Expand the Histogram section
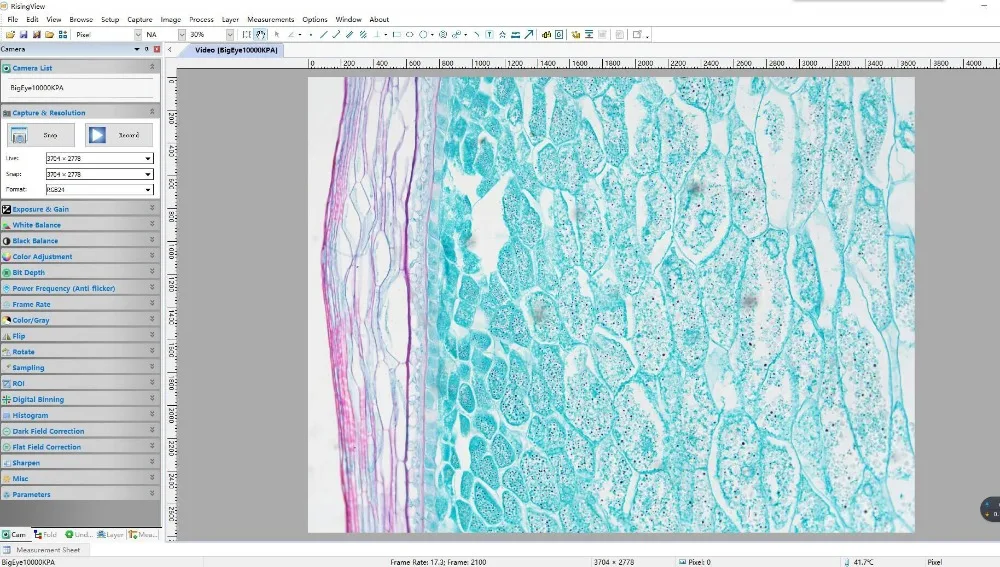The image size is (1000, 567). (x=80, y=415)
